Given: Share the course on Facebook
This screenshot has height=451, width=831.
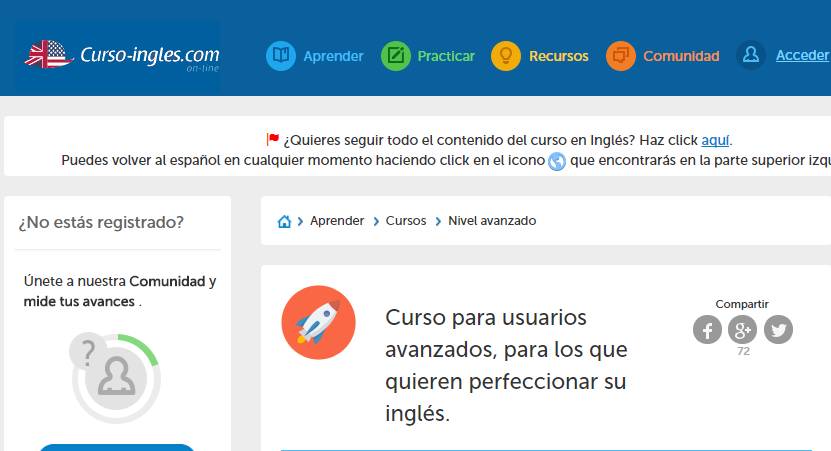Looking at the screenshot, I should pos(707,329).
